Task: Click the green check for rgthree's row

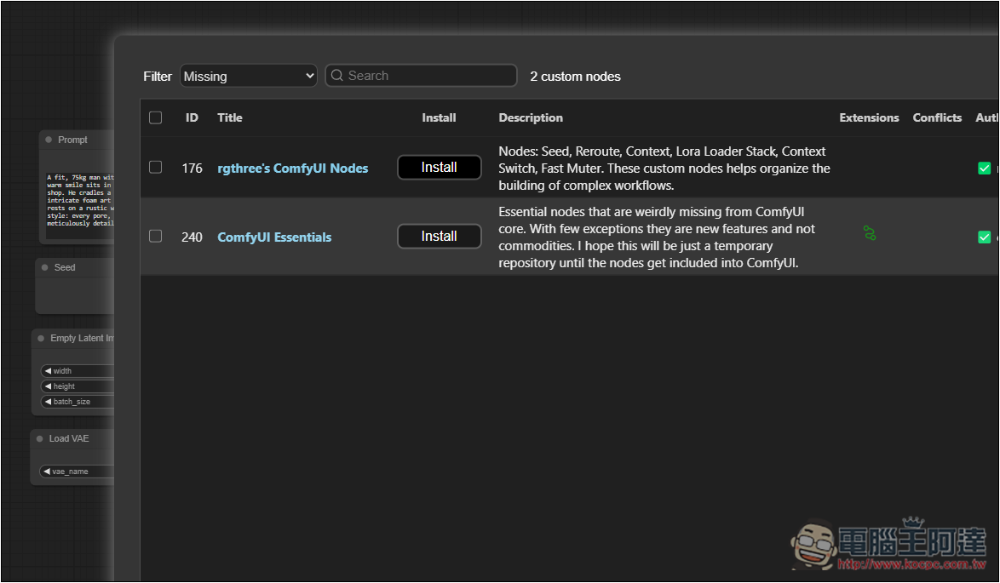Action: pyautogui.click(x=984, y=168)
